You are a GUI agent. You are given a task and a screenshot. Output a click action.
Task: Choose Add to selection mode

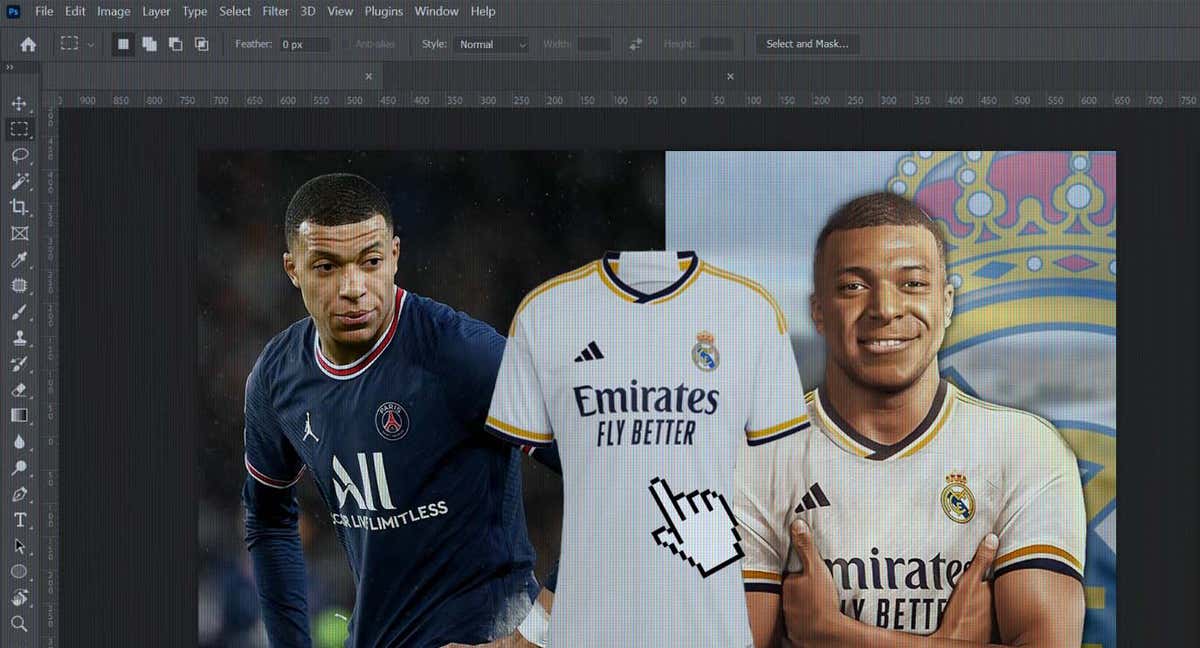click(149, 44)
